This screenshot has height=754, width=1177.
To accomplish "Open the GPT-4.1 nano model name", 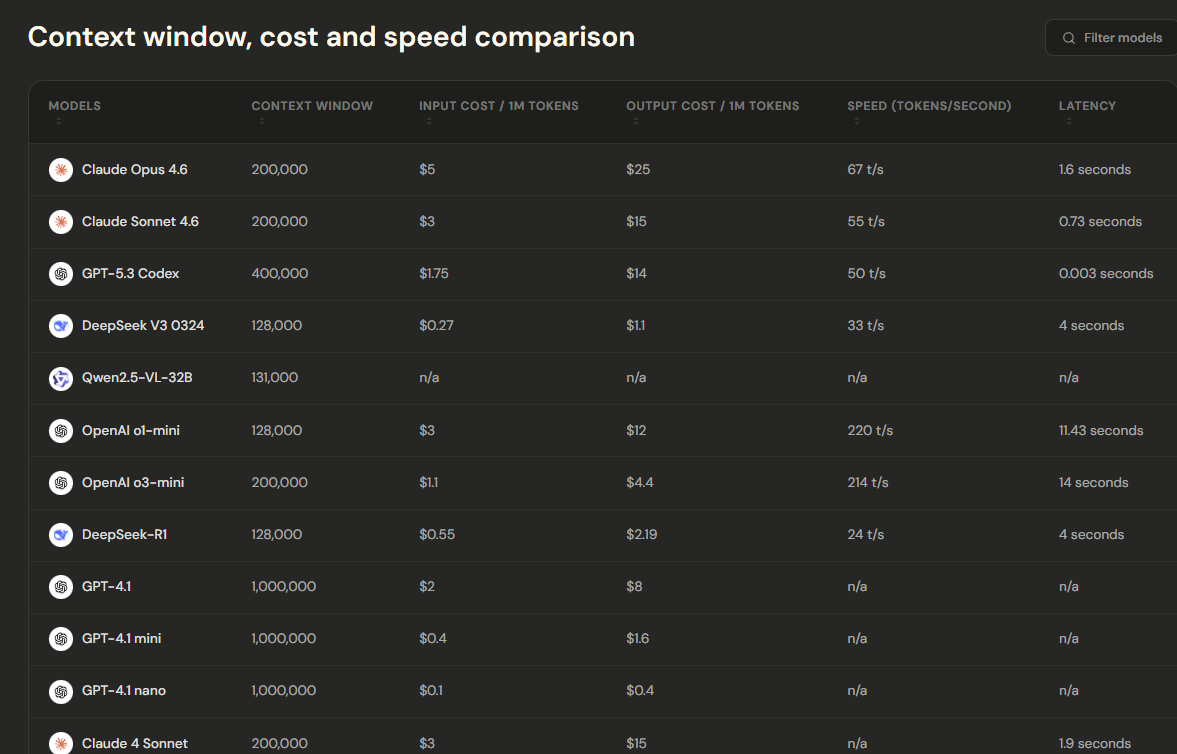I will pyautogui.click(x=124, y=691).
